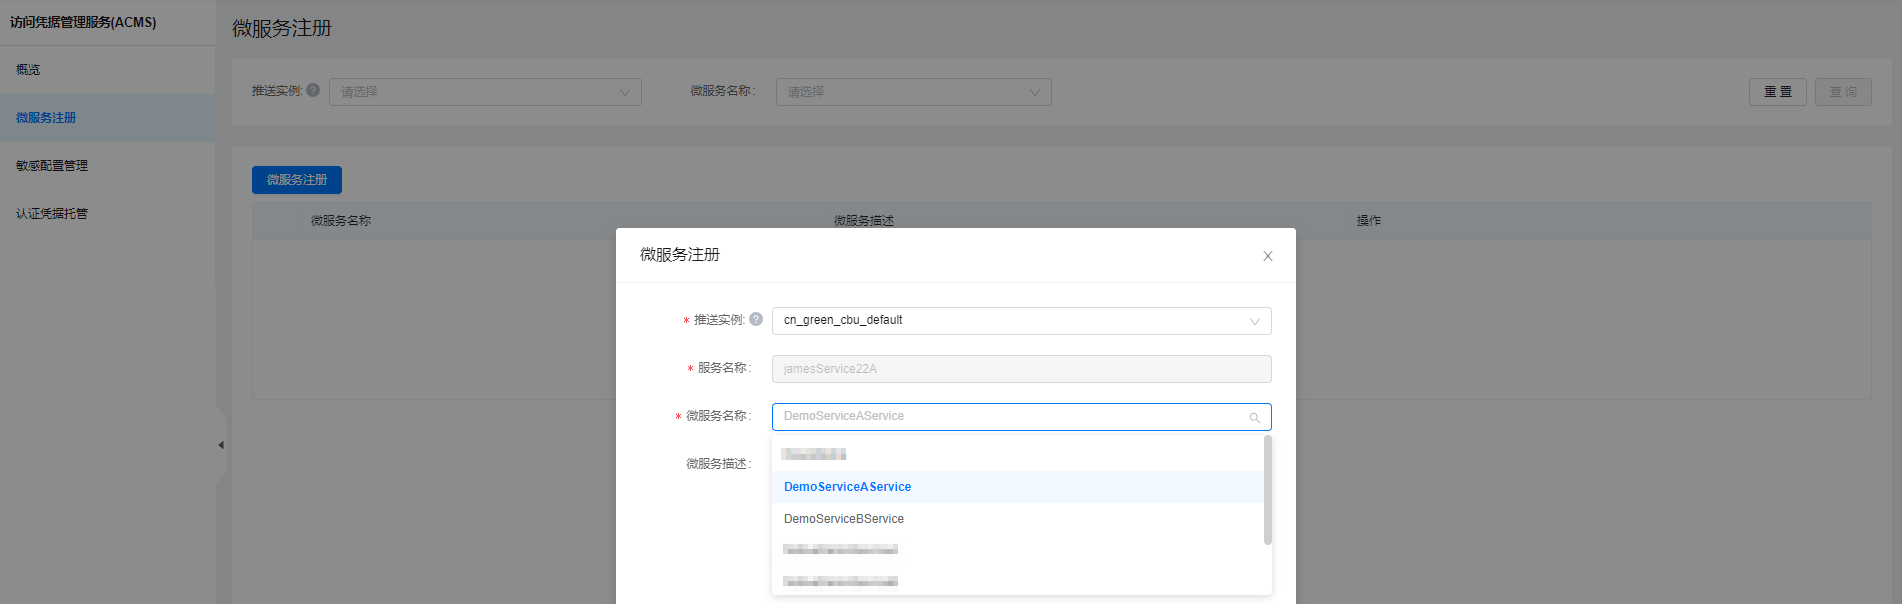Image resolution: width=1902 pixels, height=604 pixels.
Task: Open the 微服务名称 filter dropdown
Action: click(913, 92)
